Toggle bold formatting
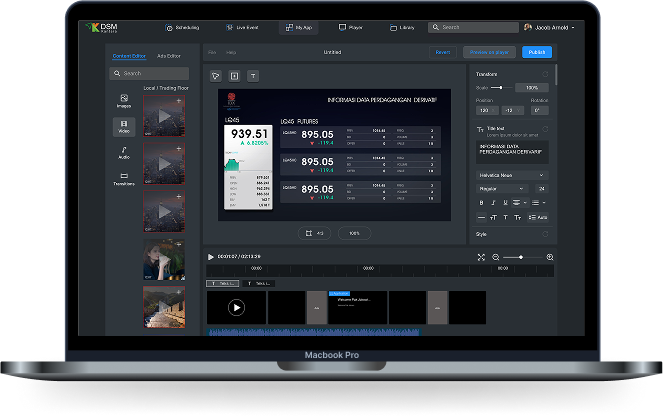 [x=481, y=203]
